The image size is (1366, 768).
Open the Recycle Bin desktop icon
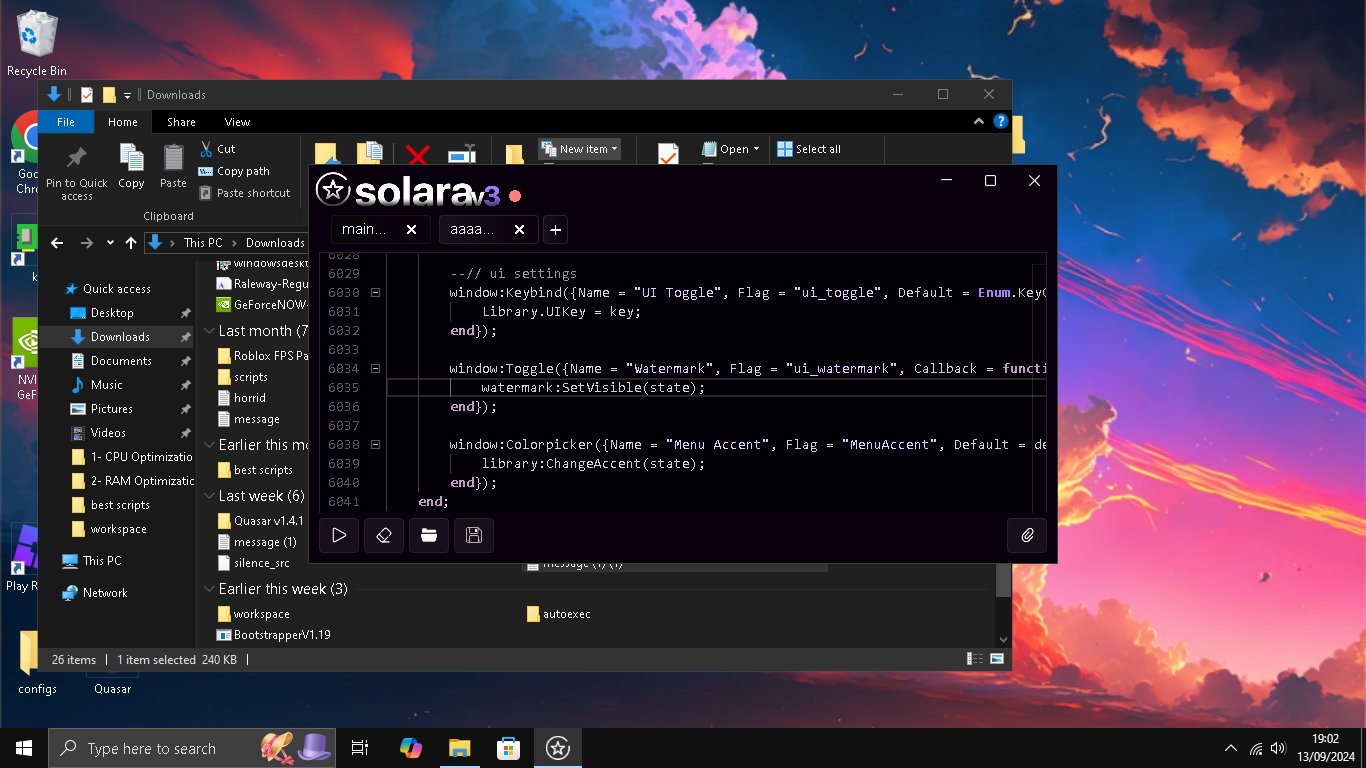(x=37, y=43)
